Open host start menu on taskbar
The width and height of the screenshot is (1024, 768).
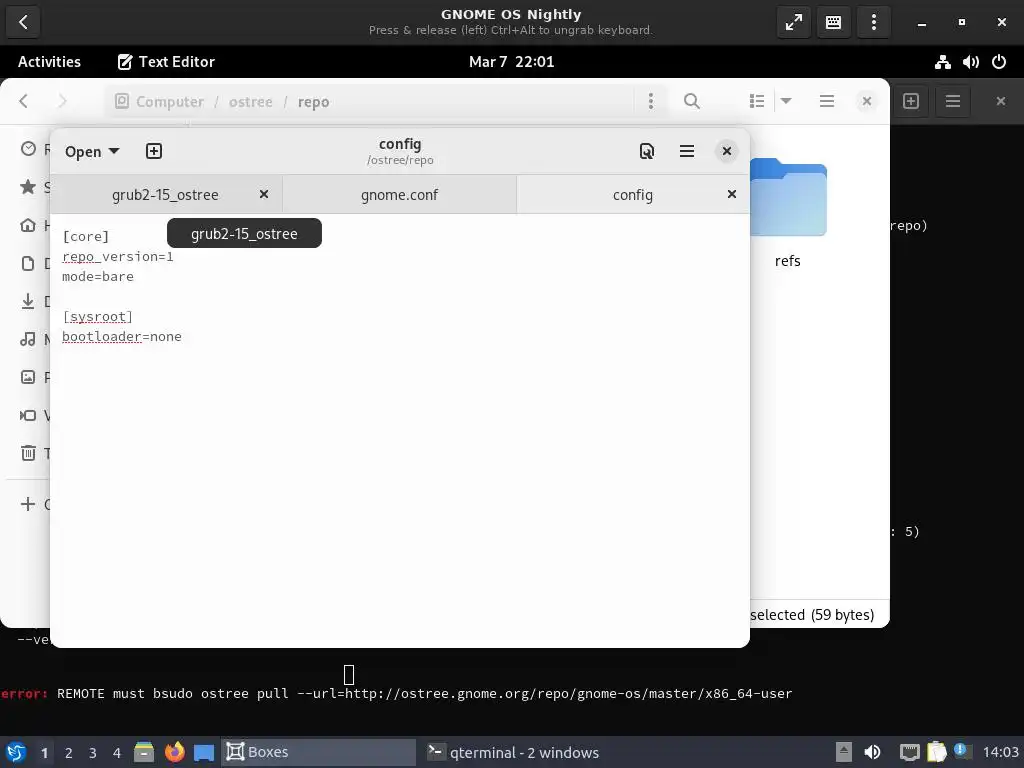click(x=16, y=752)
